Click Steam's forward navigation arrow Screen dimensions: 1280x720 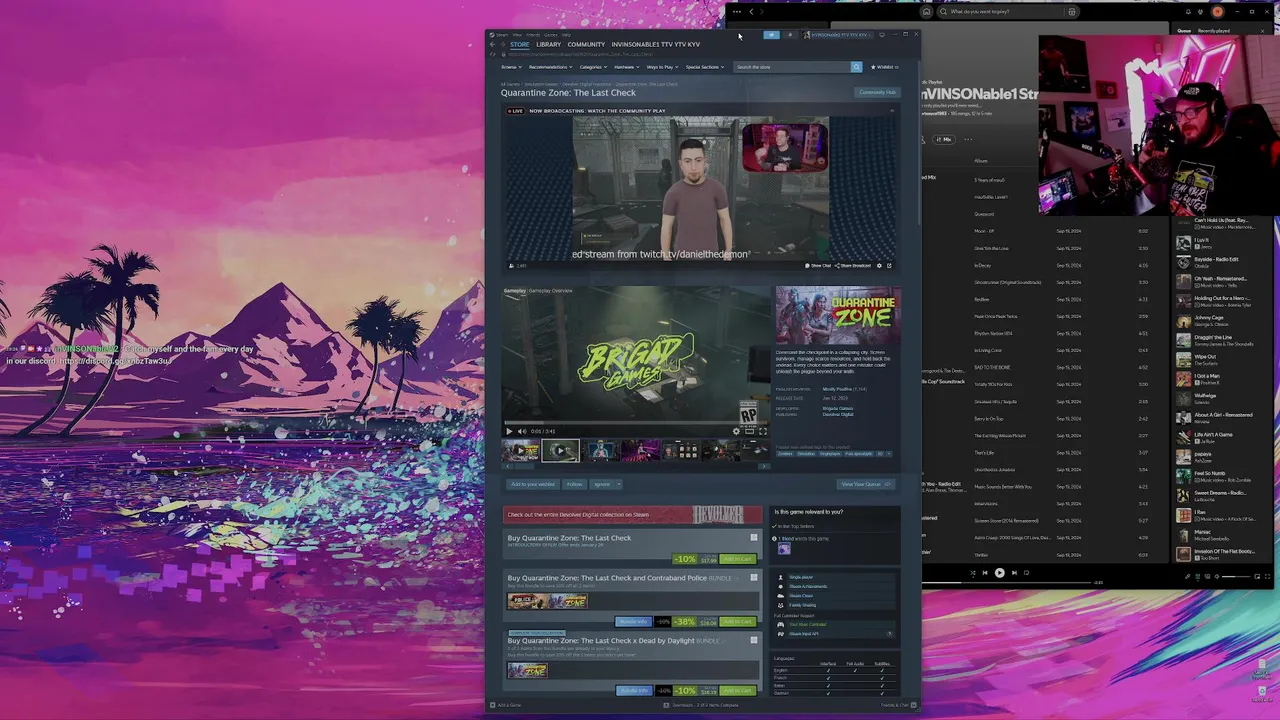[502, 44]
